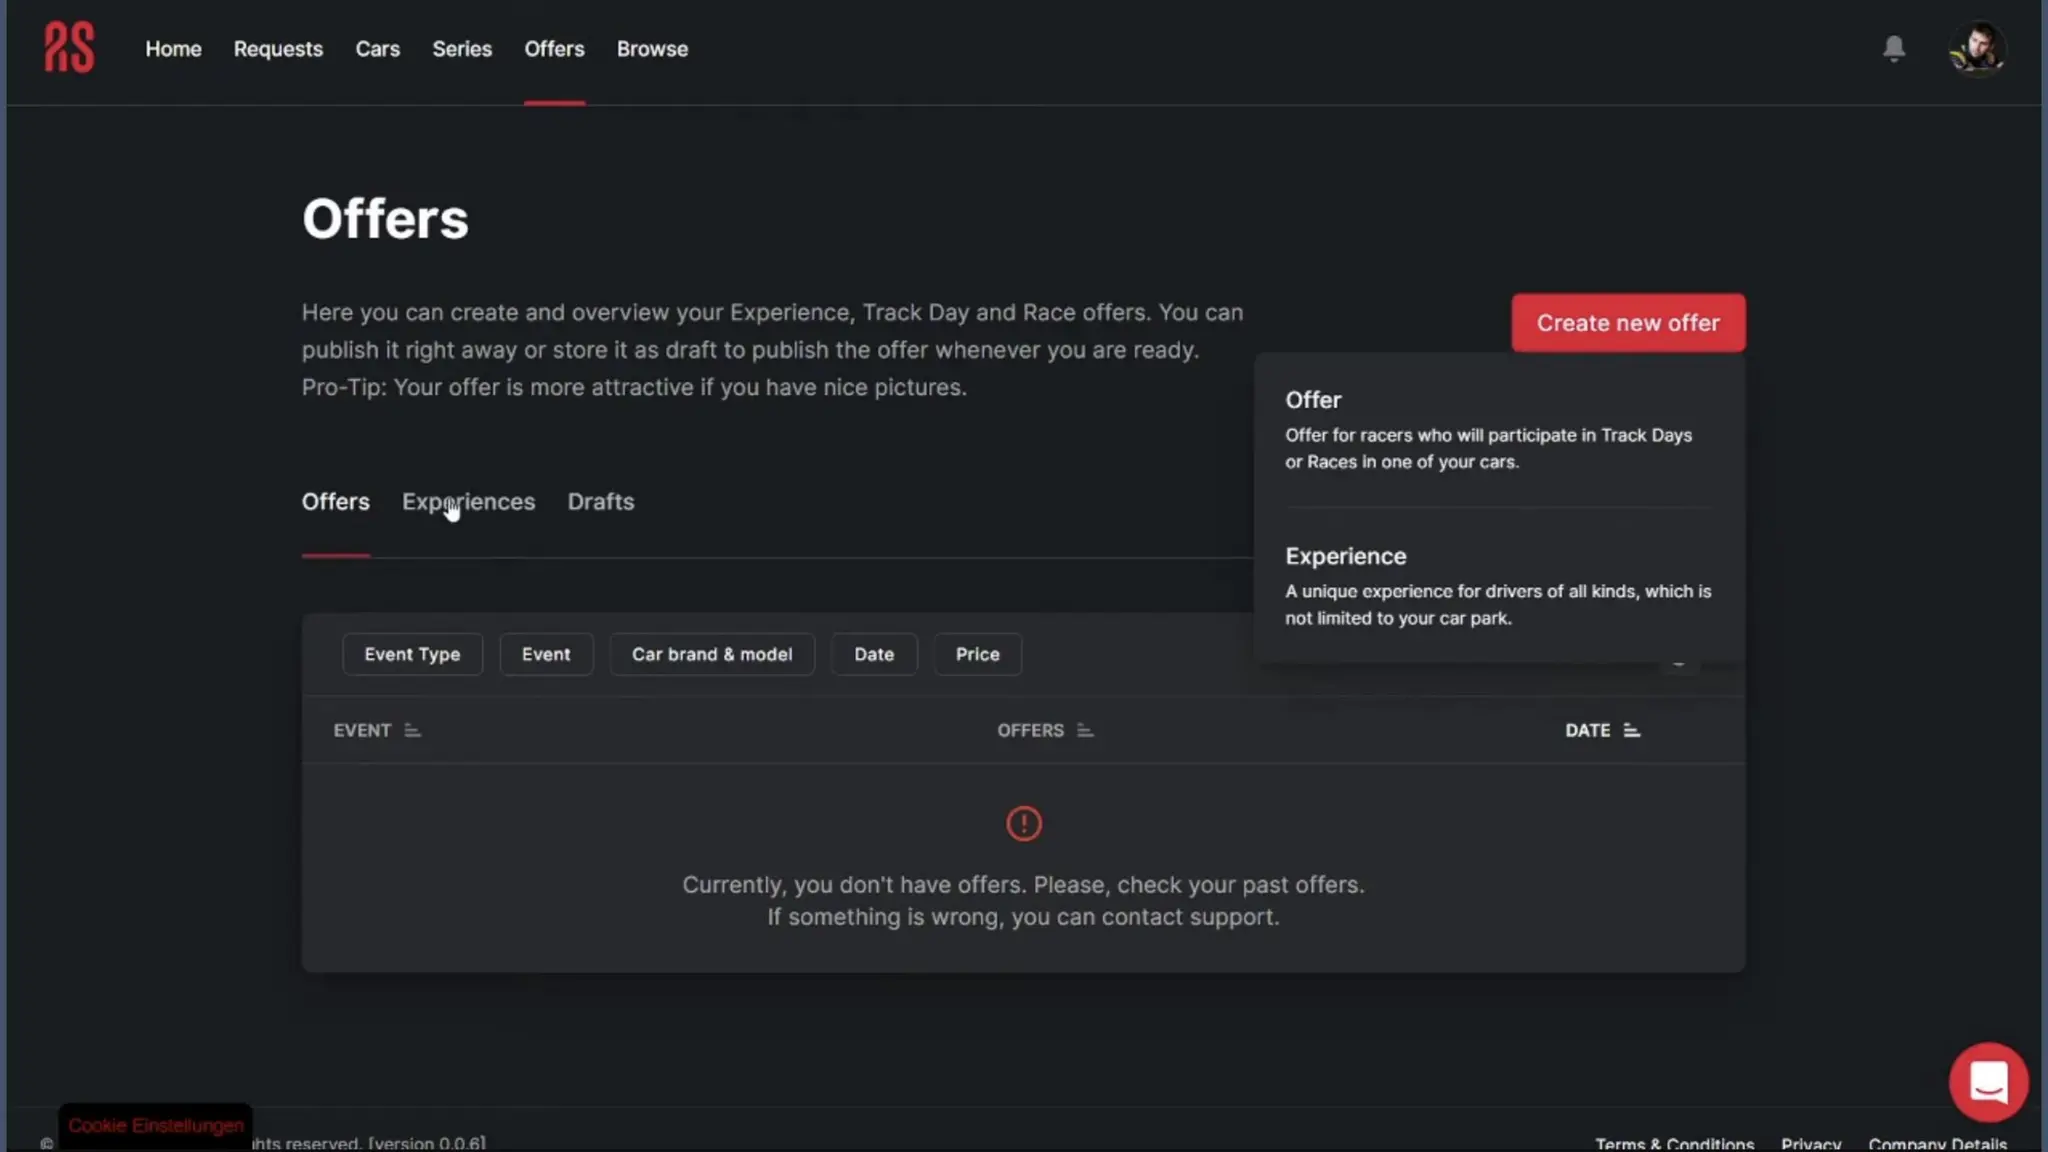Switch to the Experiences tab
This screenshot has height=1152, width=2048.
point(468,502)
